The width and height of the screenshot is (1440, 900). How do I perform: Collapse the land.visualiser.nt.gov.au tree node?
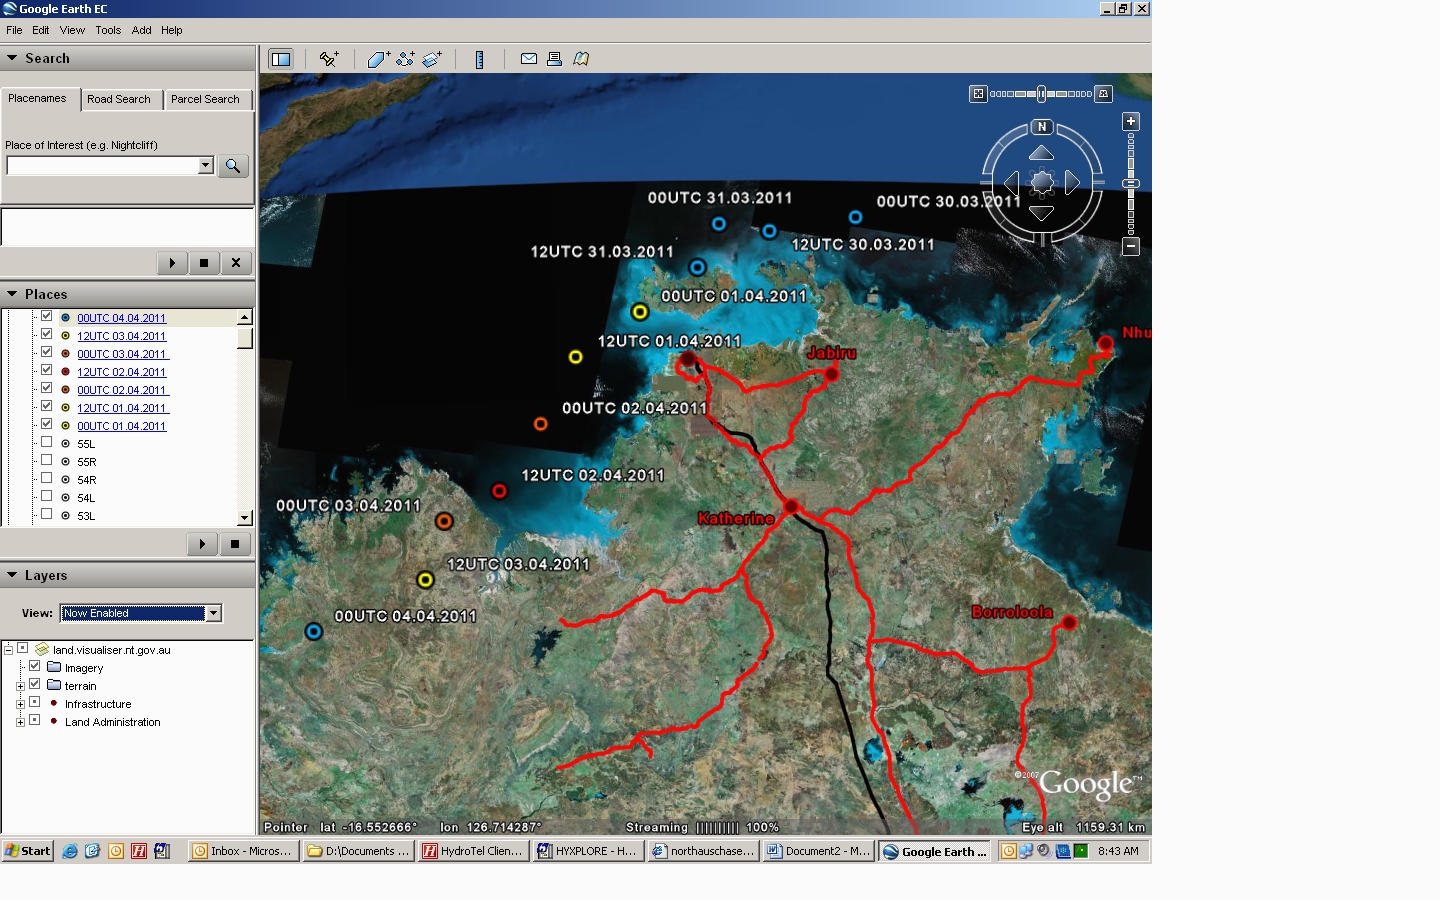(x=8, y=649)
